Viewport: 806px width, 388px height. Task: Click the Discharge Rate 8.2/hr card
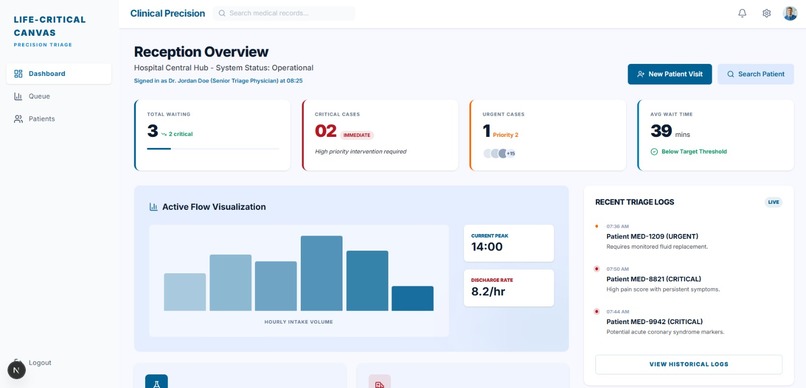509,288
